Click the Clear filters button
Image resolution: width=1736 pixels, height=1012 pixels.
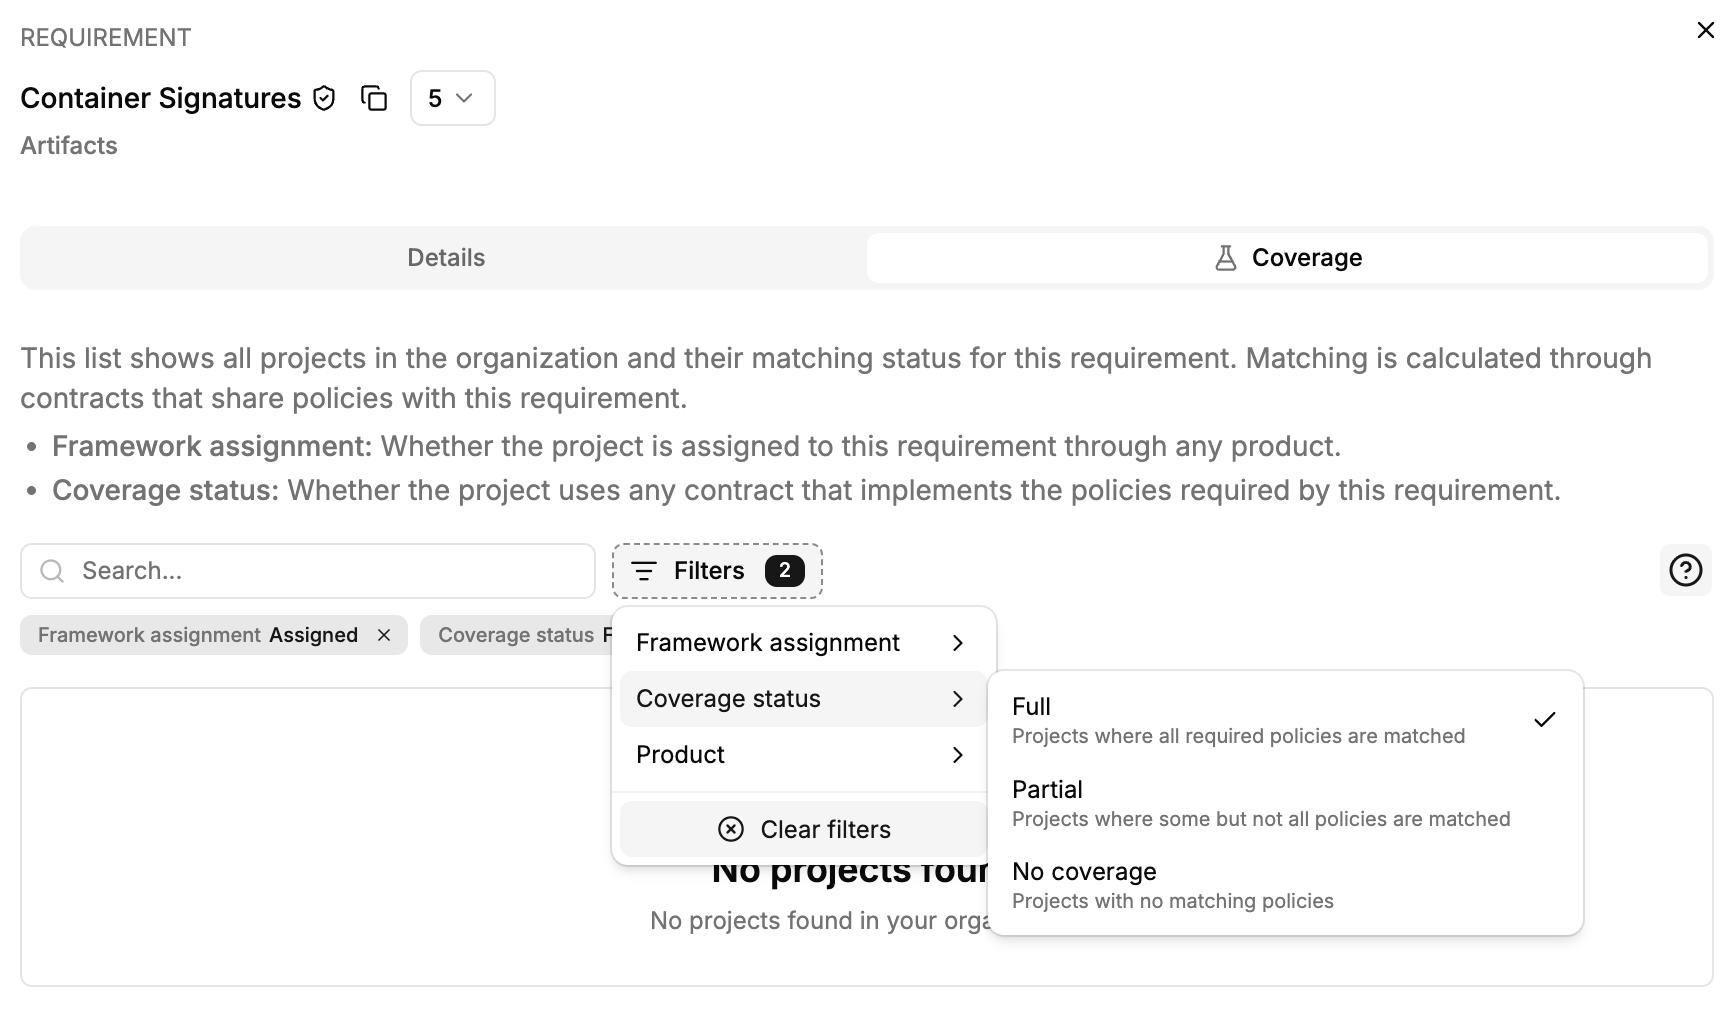[826, 829]
